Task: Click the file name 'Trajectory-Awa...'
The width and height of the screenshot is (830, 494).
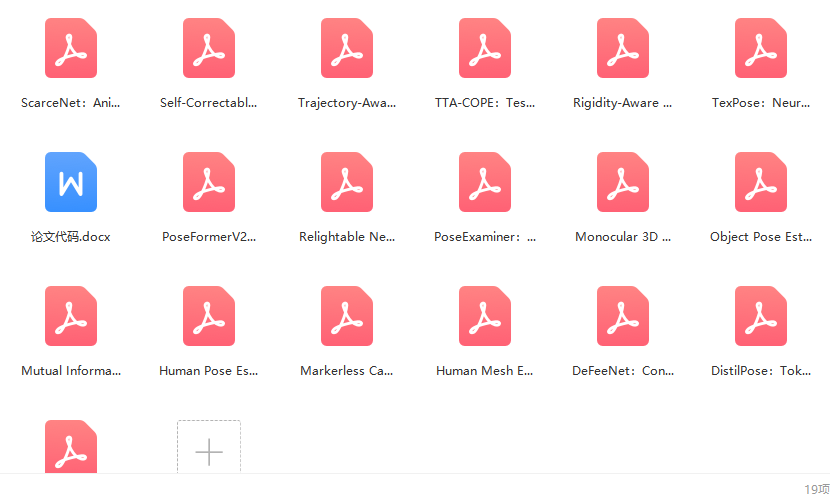Action: click(347, 103)
